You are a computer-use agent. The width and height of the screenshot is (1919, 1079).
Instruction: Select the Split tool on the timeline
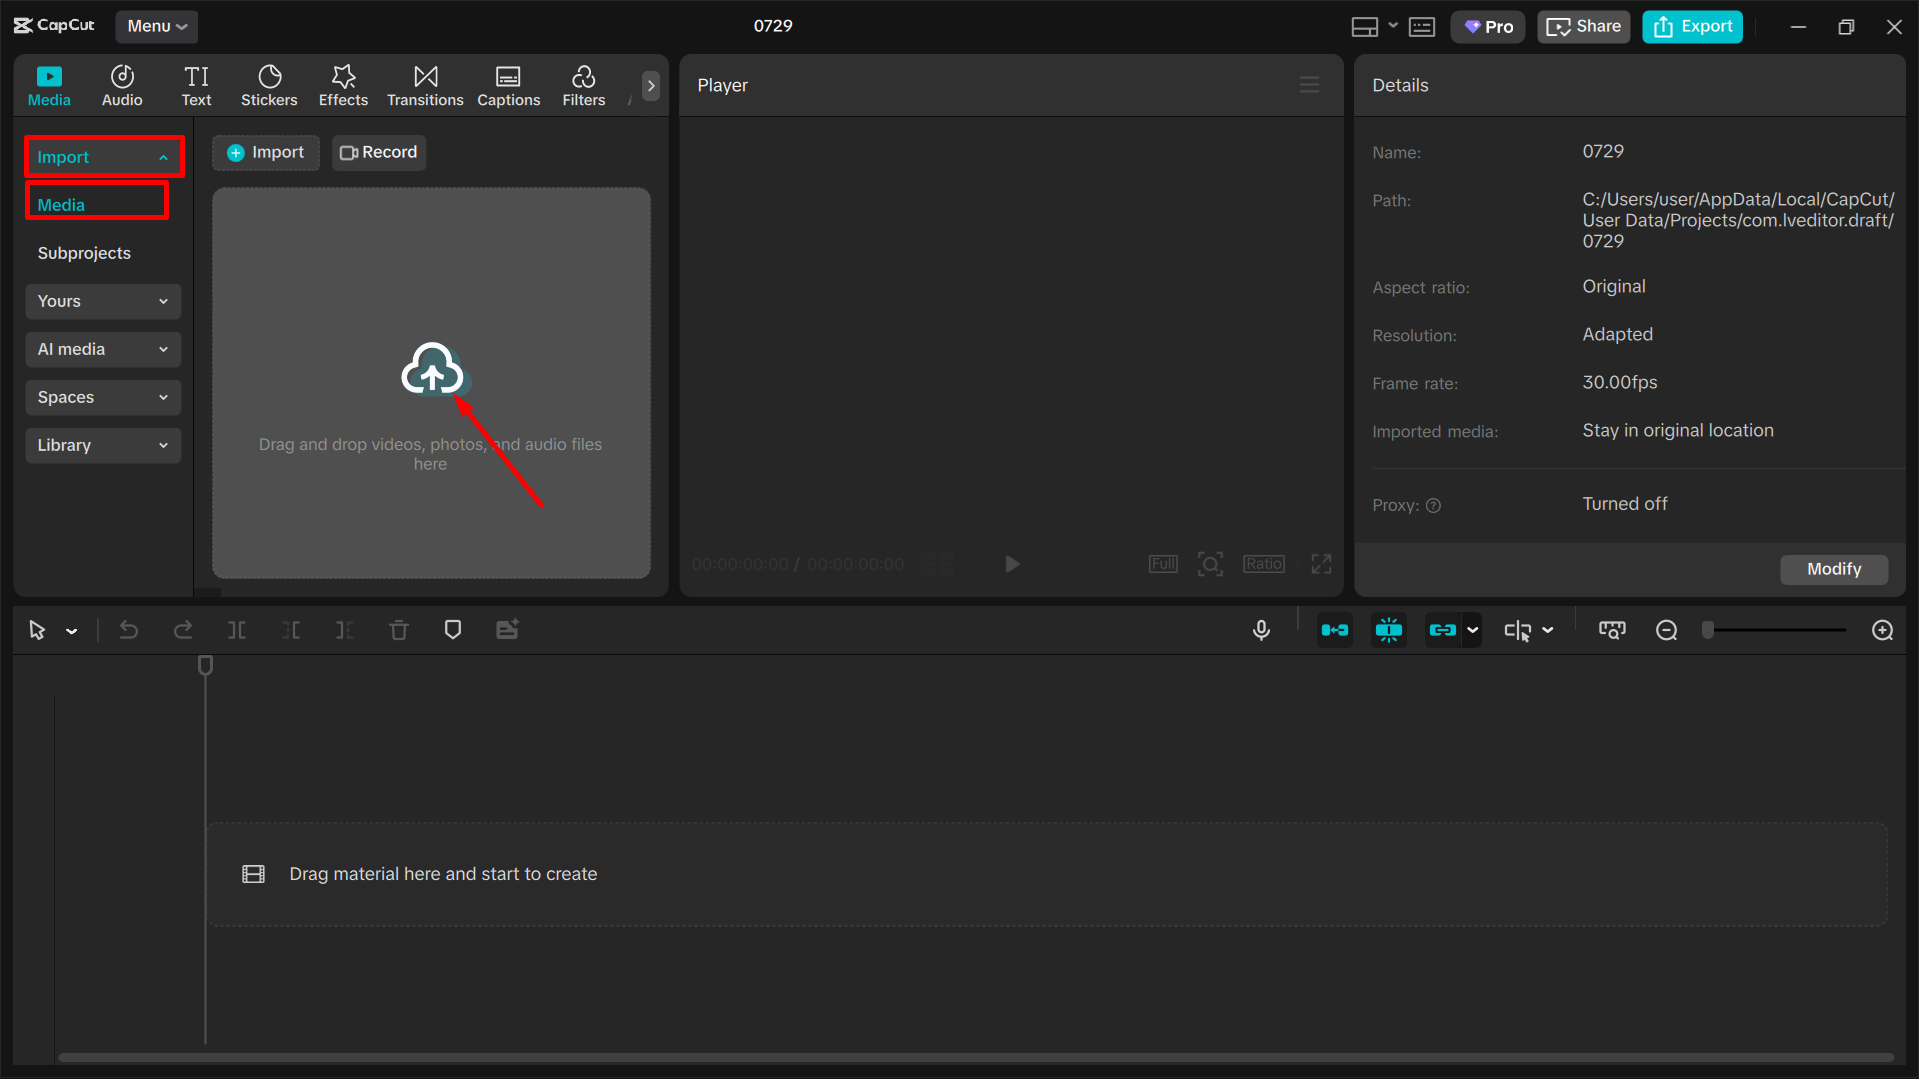pos(237,630)
